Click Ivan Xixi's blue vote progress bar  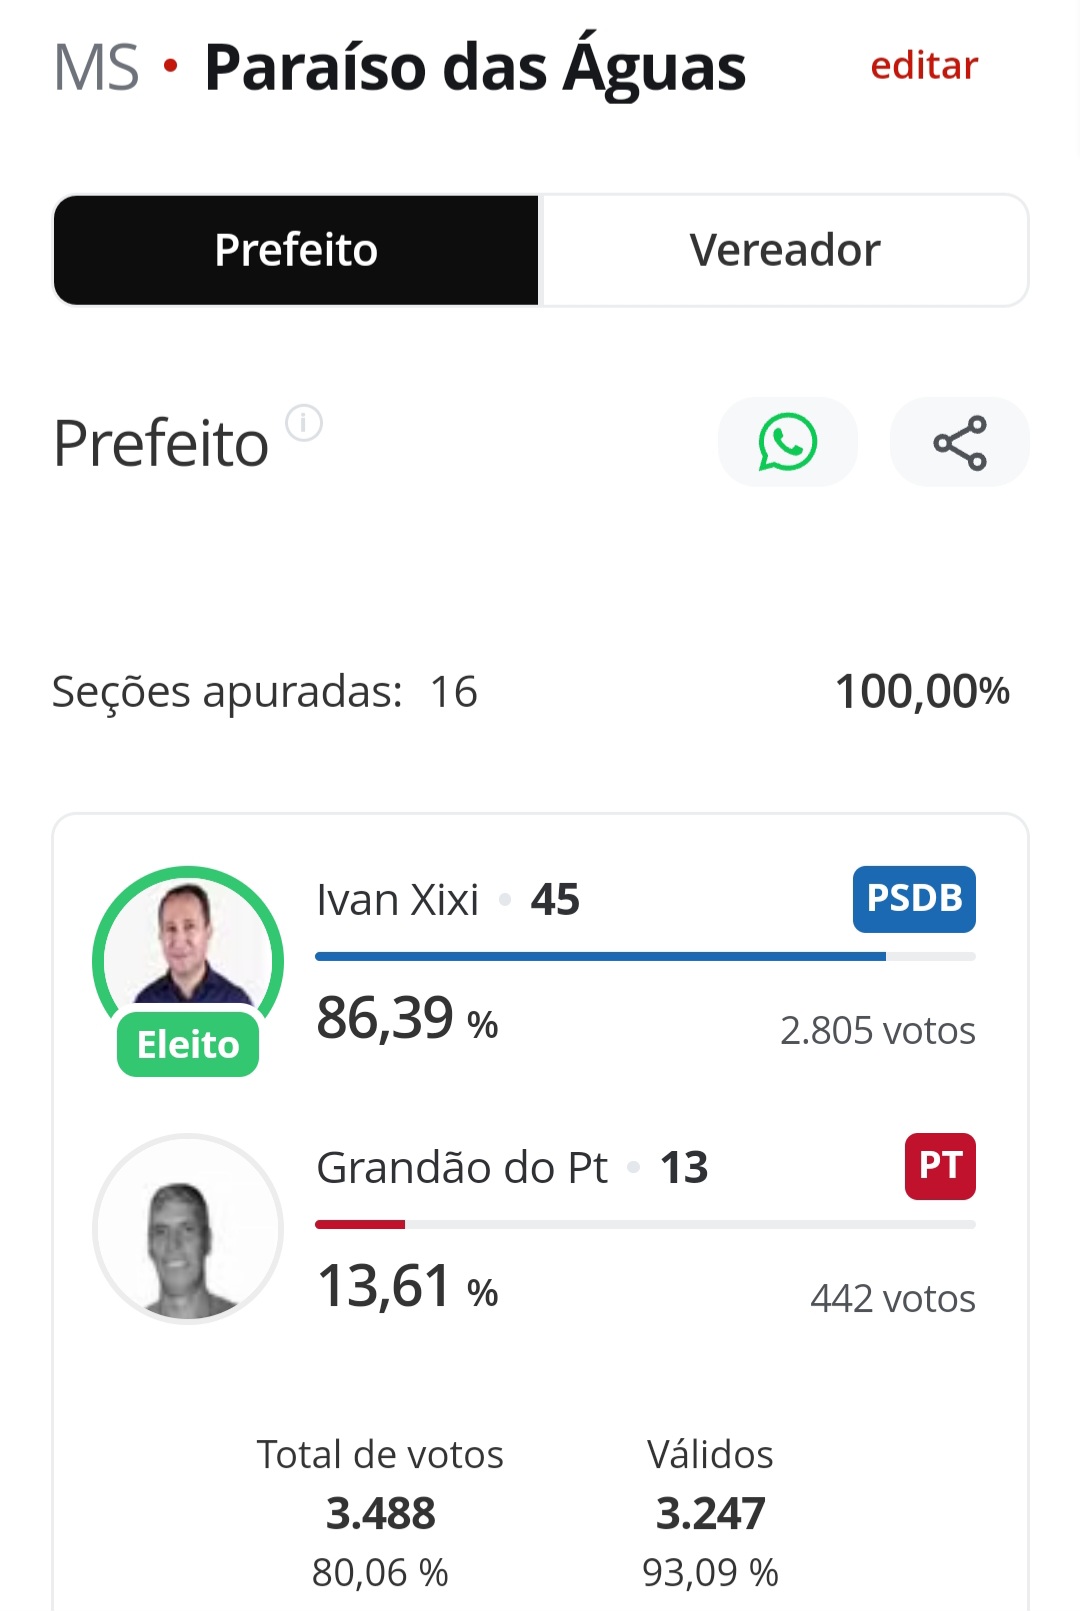[645, 957]
